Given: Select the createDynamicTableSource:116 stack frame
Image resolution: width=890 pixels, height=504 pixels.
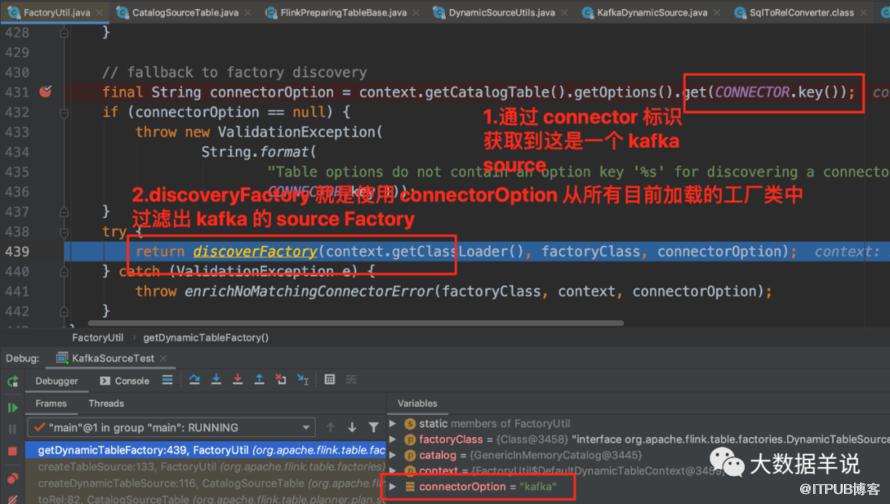Looking at the screenshot, I should pyautogui.click(x=205, y=483).
